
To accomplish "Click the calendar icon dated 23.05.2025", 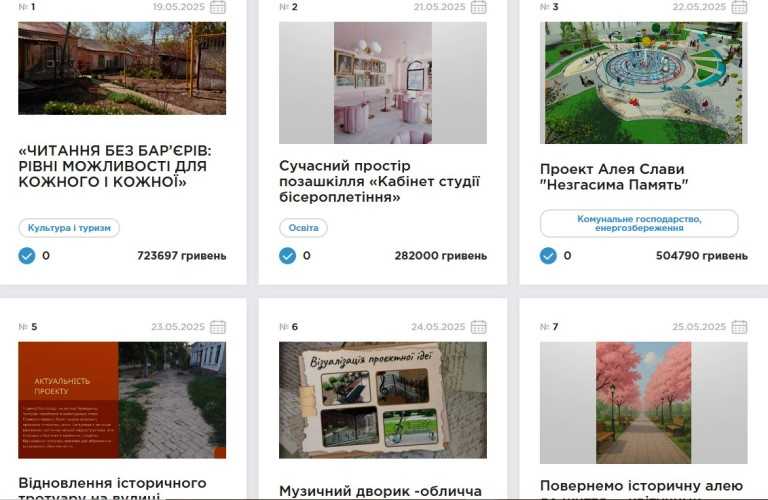I will tap(218, 327).
